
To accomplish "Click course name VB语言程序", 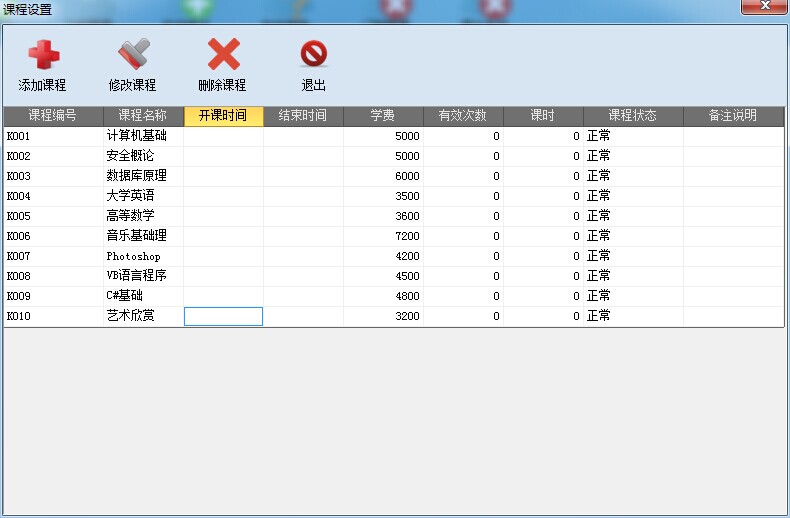I will pyautogui.click(x=137, y=276).
